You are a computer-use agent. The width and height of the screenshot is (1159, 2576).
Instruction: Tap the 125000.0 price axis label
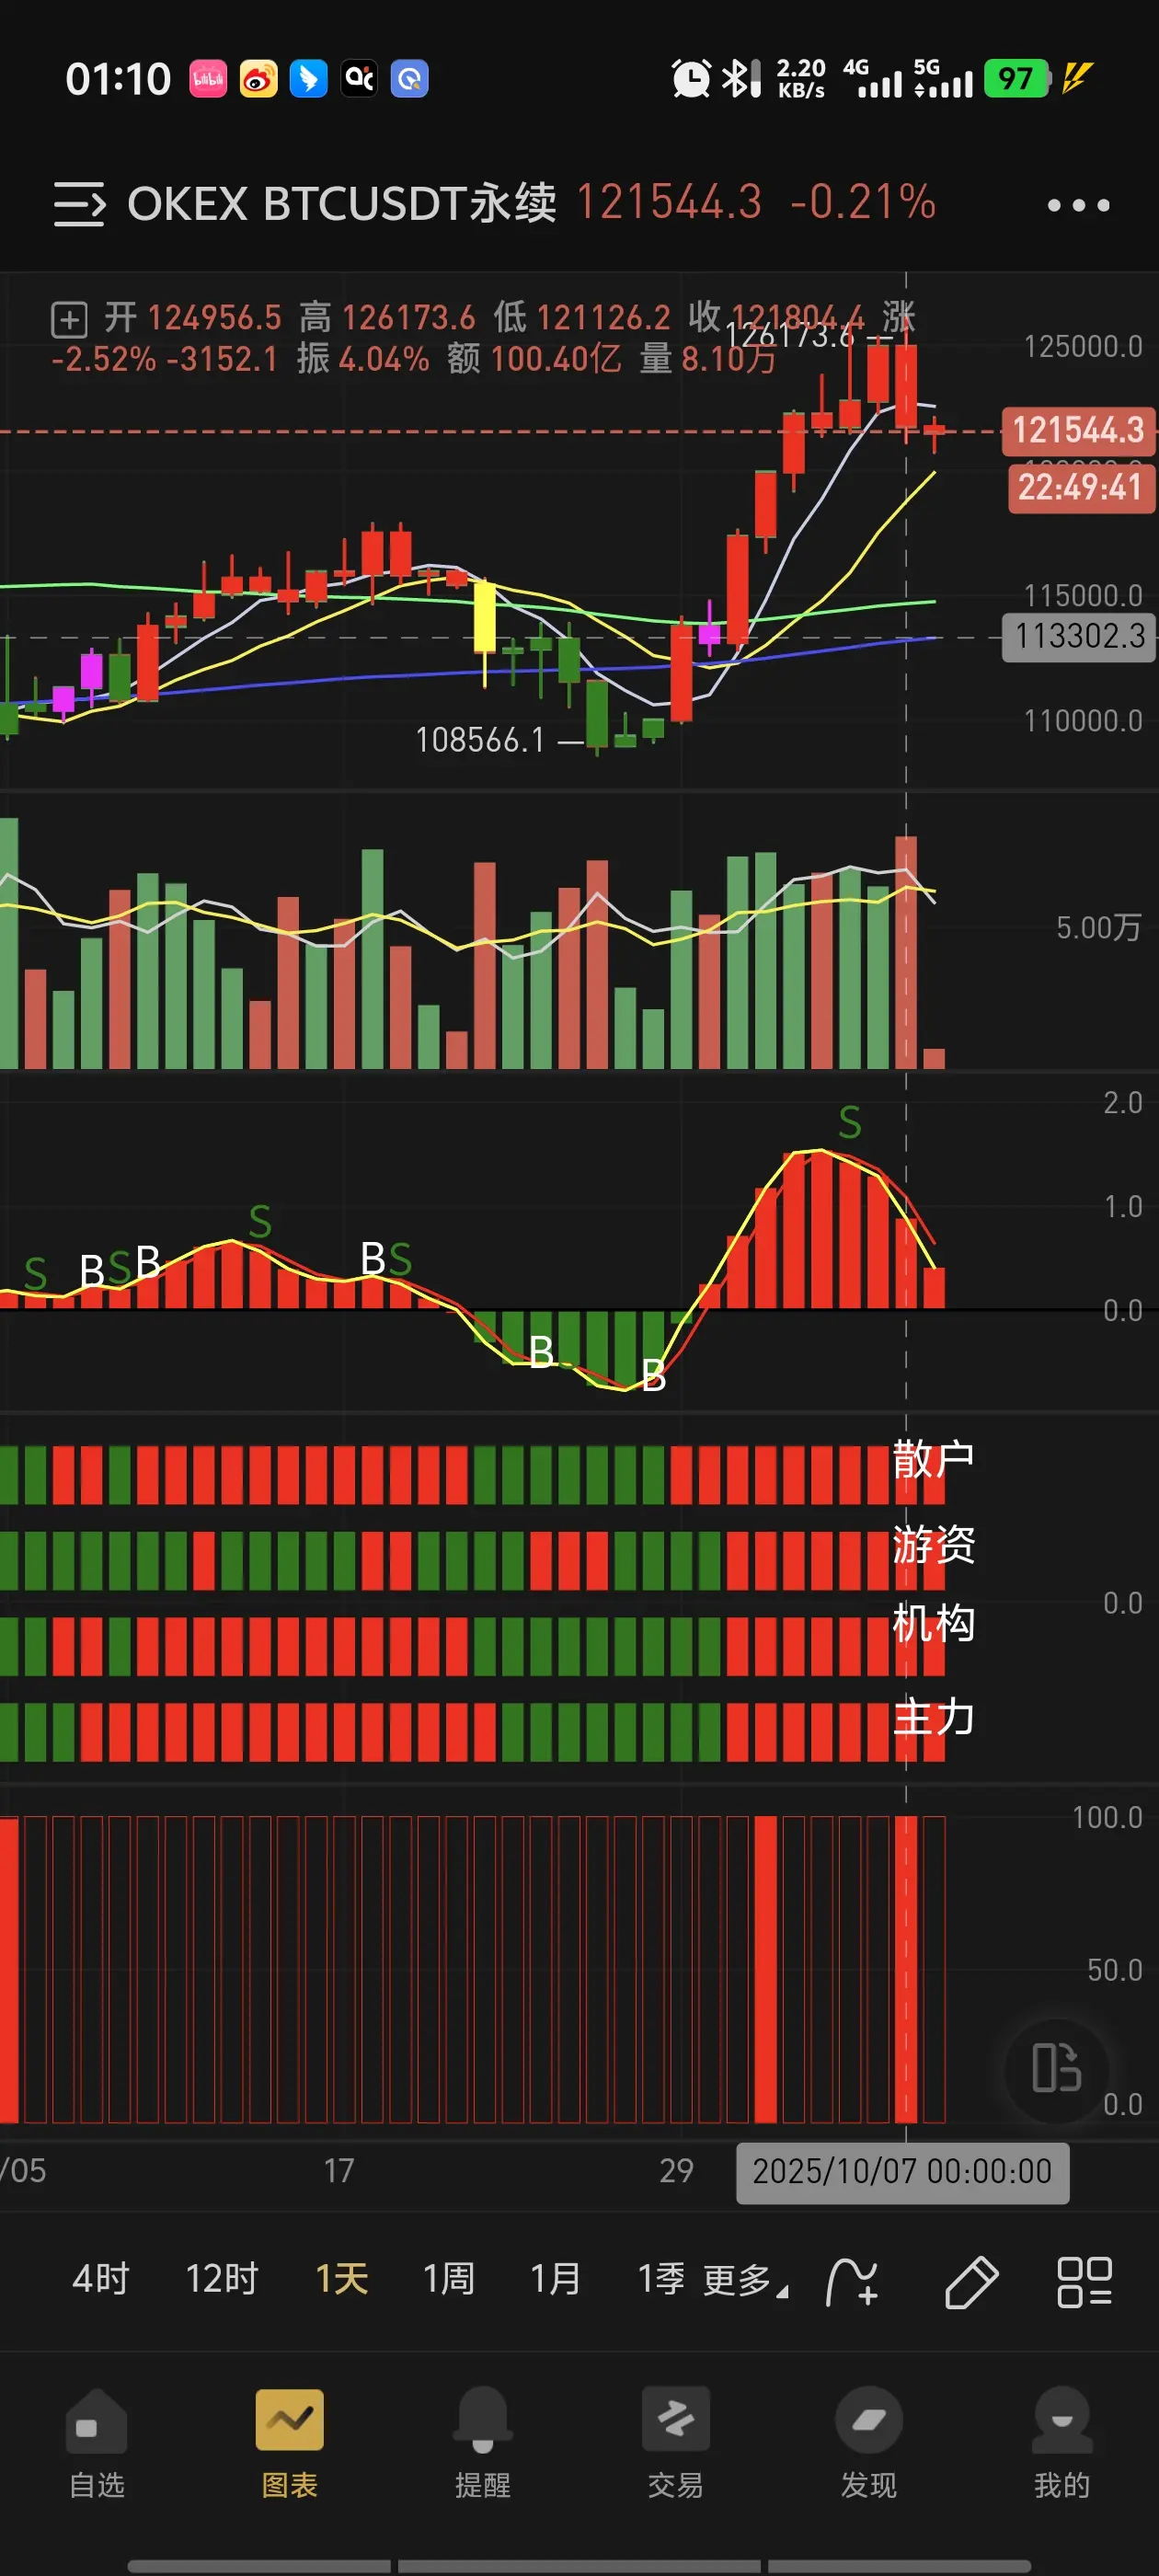(1083, 347)
